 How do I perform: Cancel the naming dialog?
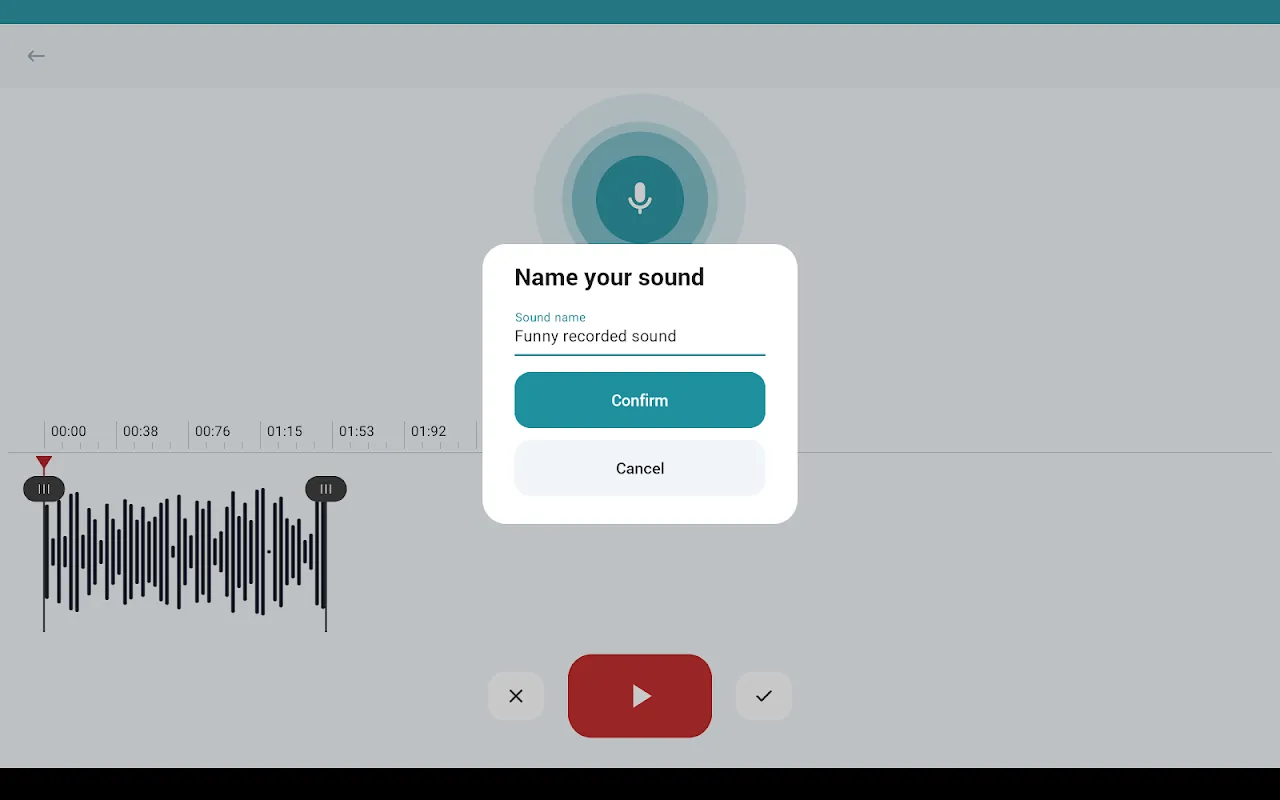tap(640, 468)
